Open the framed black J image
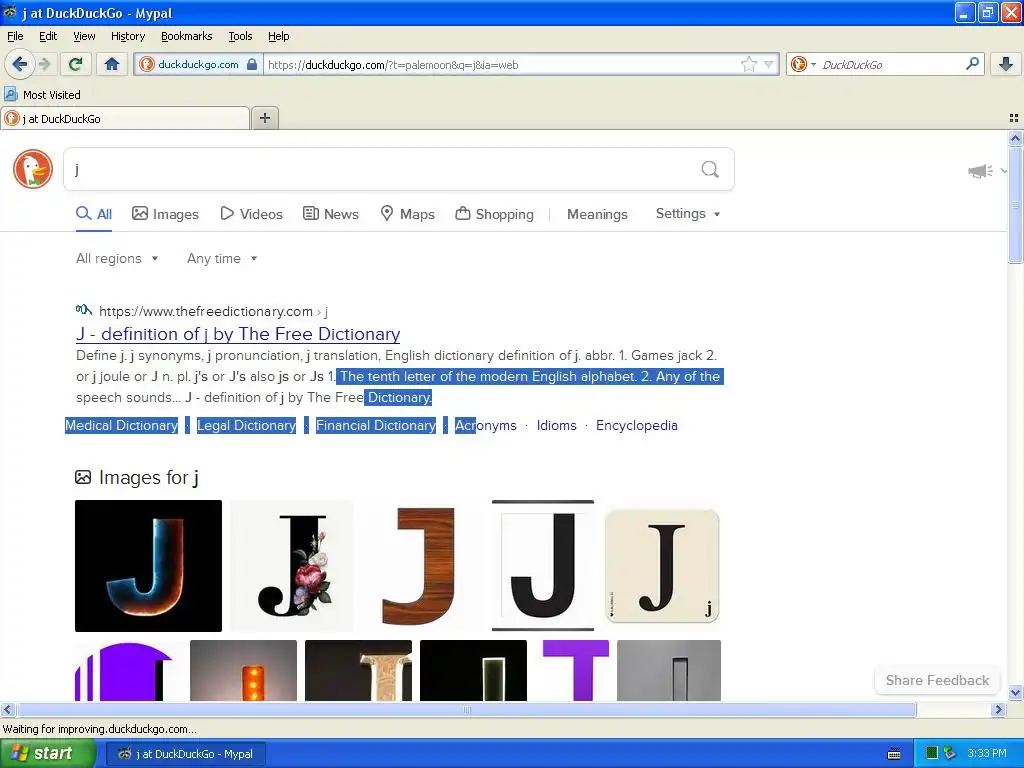The height and width of the screenshot is (768, 1024). pyautogui.click(x=543, y=566)
